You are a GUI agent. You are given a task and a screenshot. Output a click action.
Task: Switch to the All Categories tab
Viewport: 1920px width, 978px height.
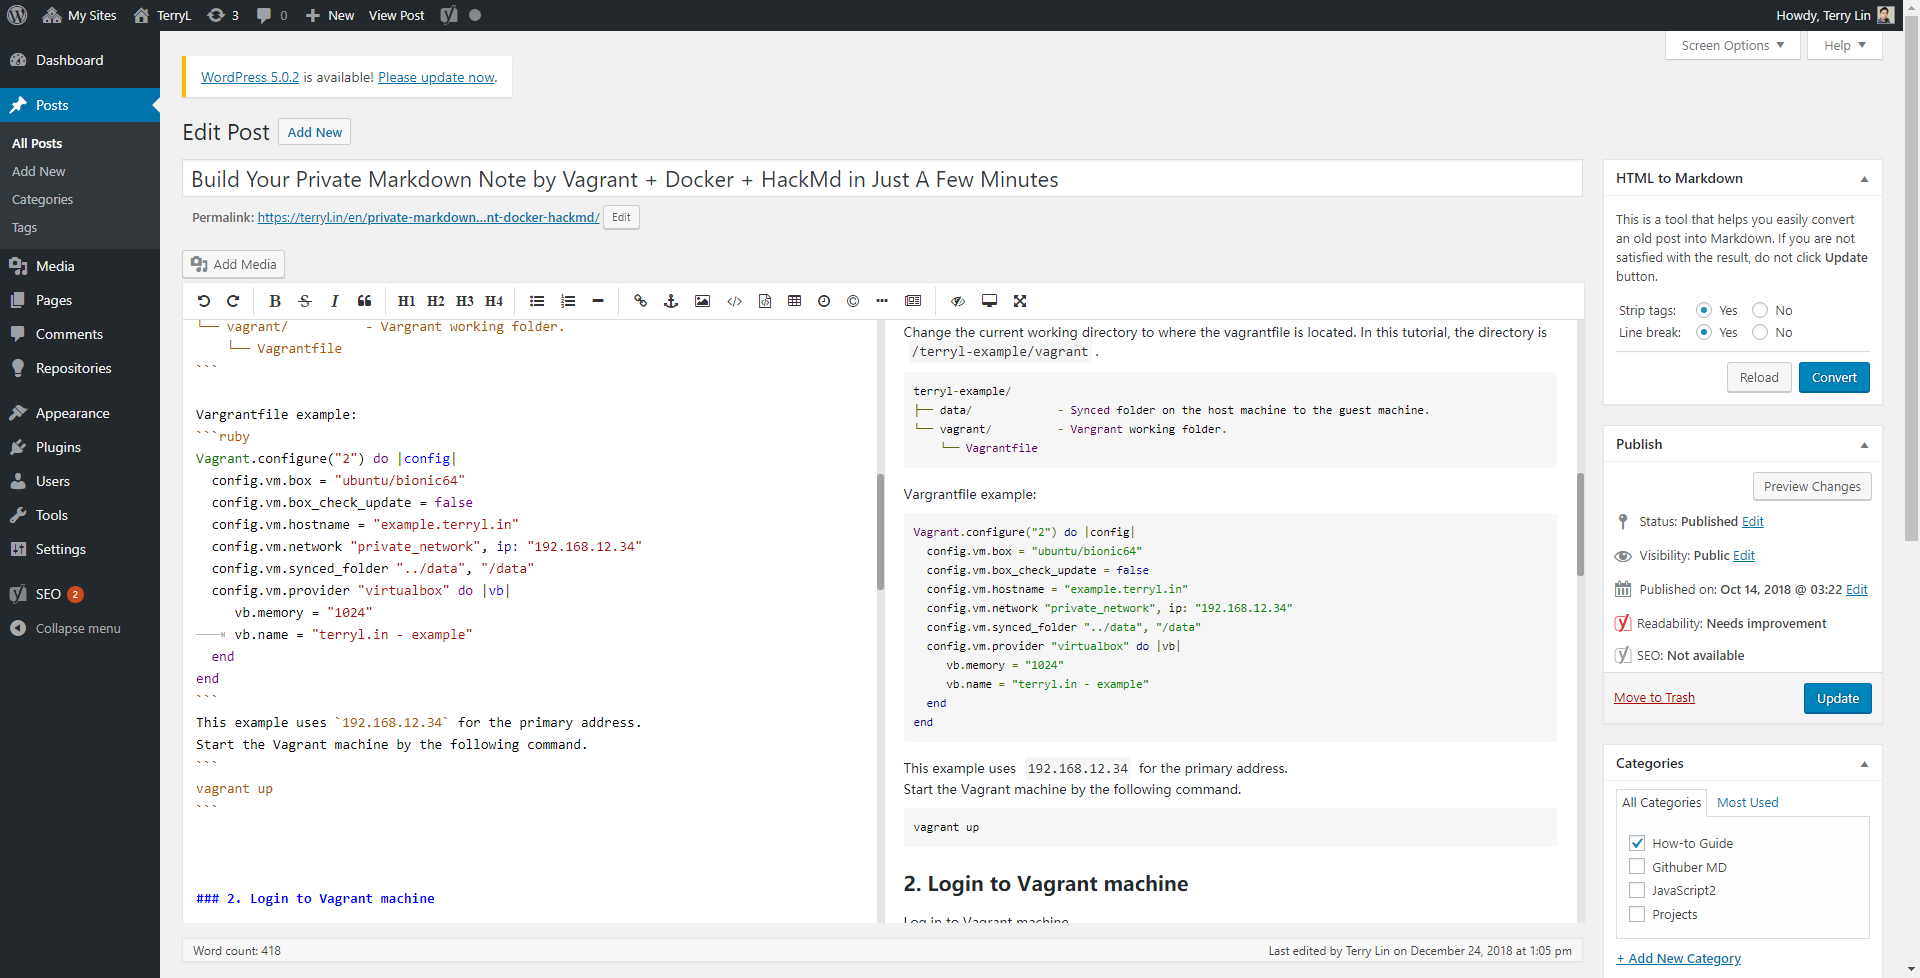(1661, 802)
